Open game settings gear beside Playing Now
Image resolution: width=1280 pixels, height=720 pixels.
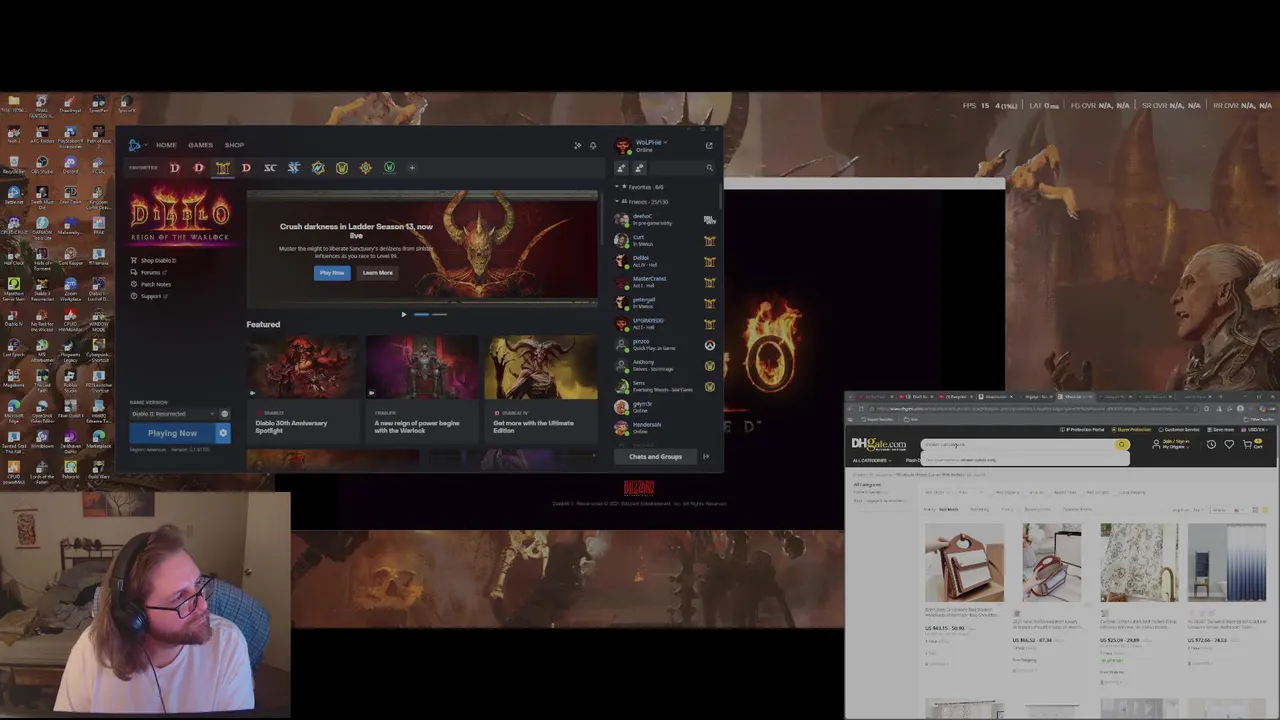(223, 434)
